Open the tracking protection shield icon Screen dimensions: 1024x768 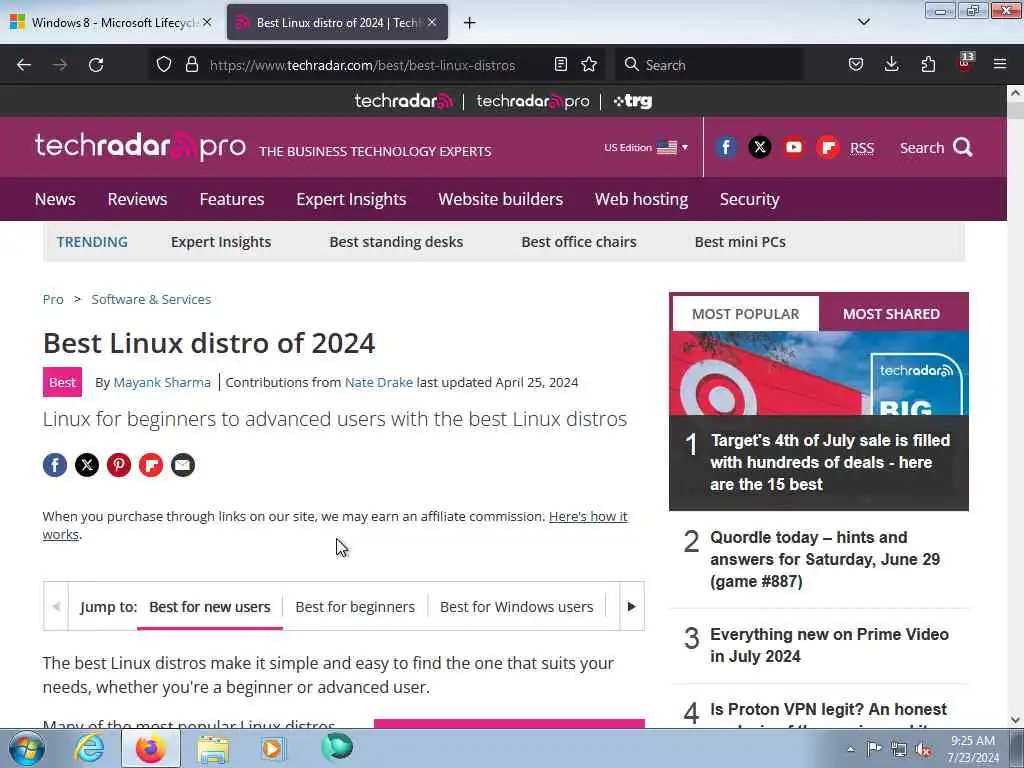point(164,64)
